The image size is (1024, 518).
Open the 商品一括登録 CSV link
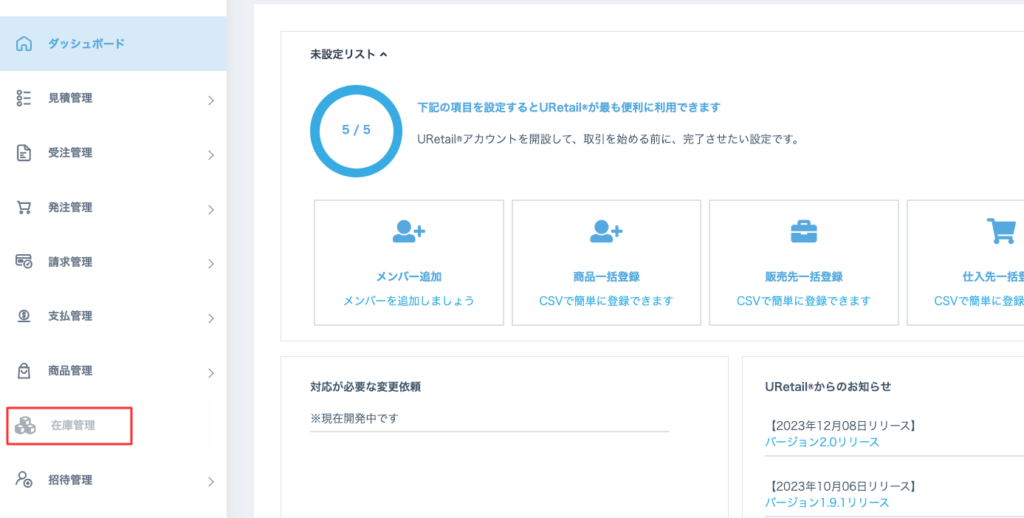coord(606,301)
